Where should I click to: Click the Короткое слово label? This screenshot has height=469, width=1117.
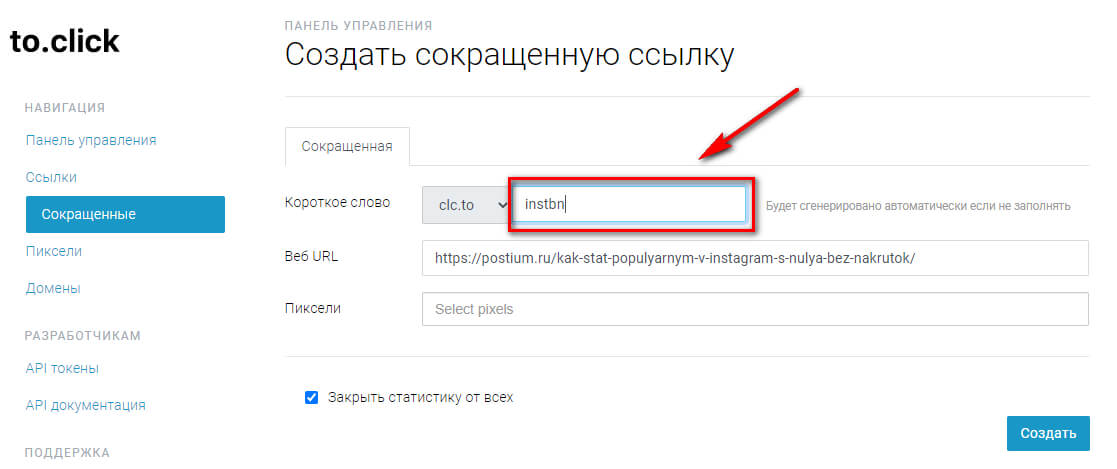point(337,202)
